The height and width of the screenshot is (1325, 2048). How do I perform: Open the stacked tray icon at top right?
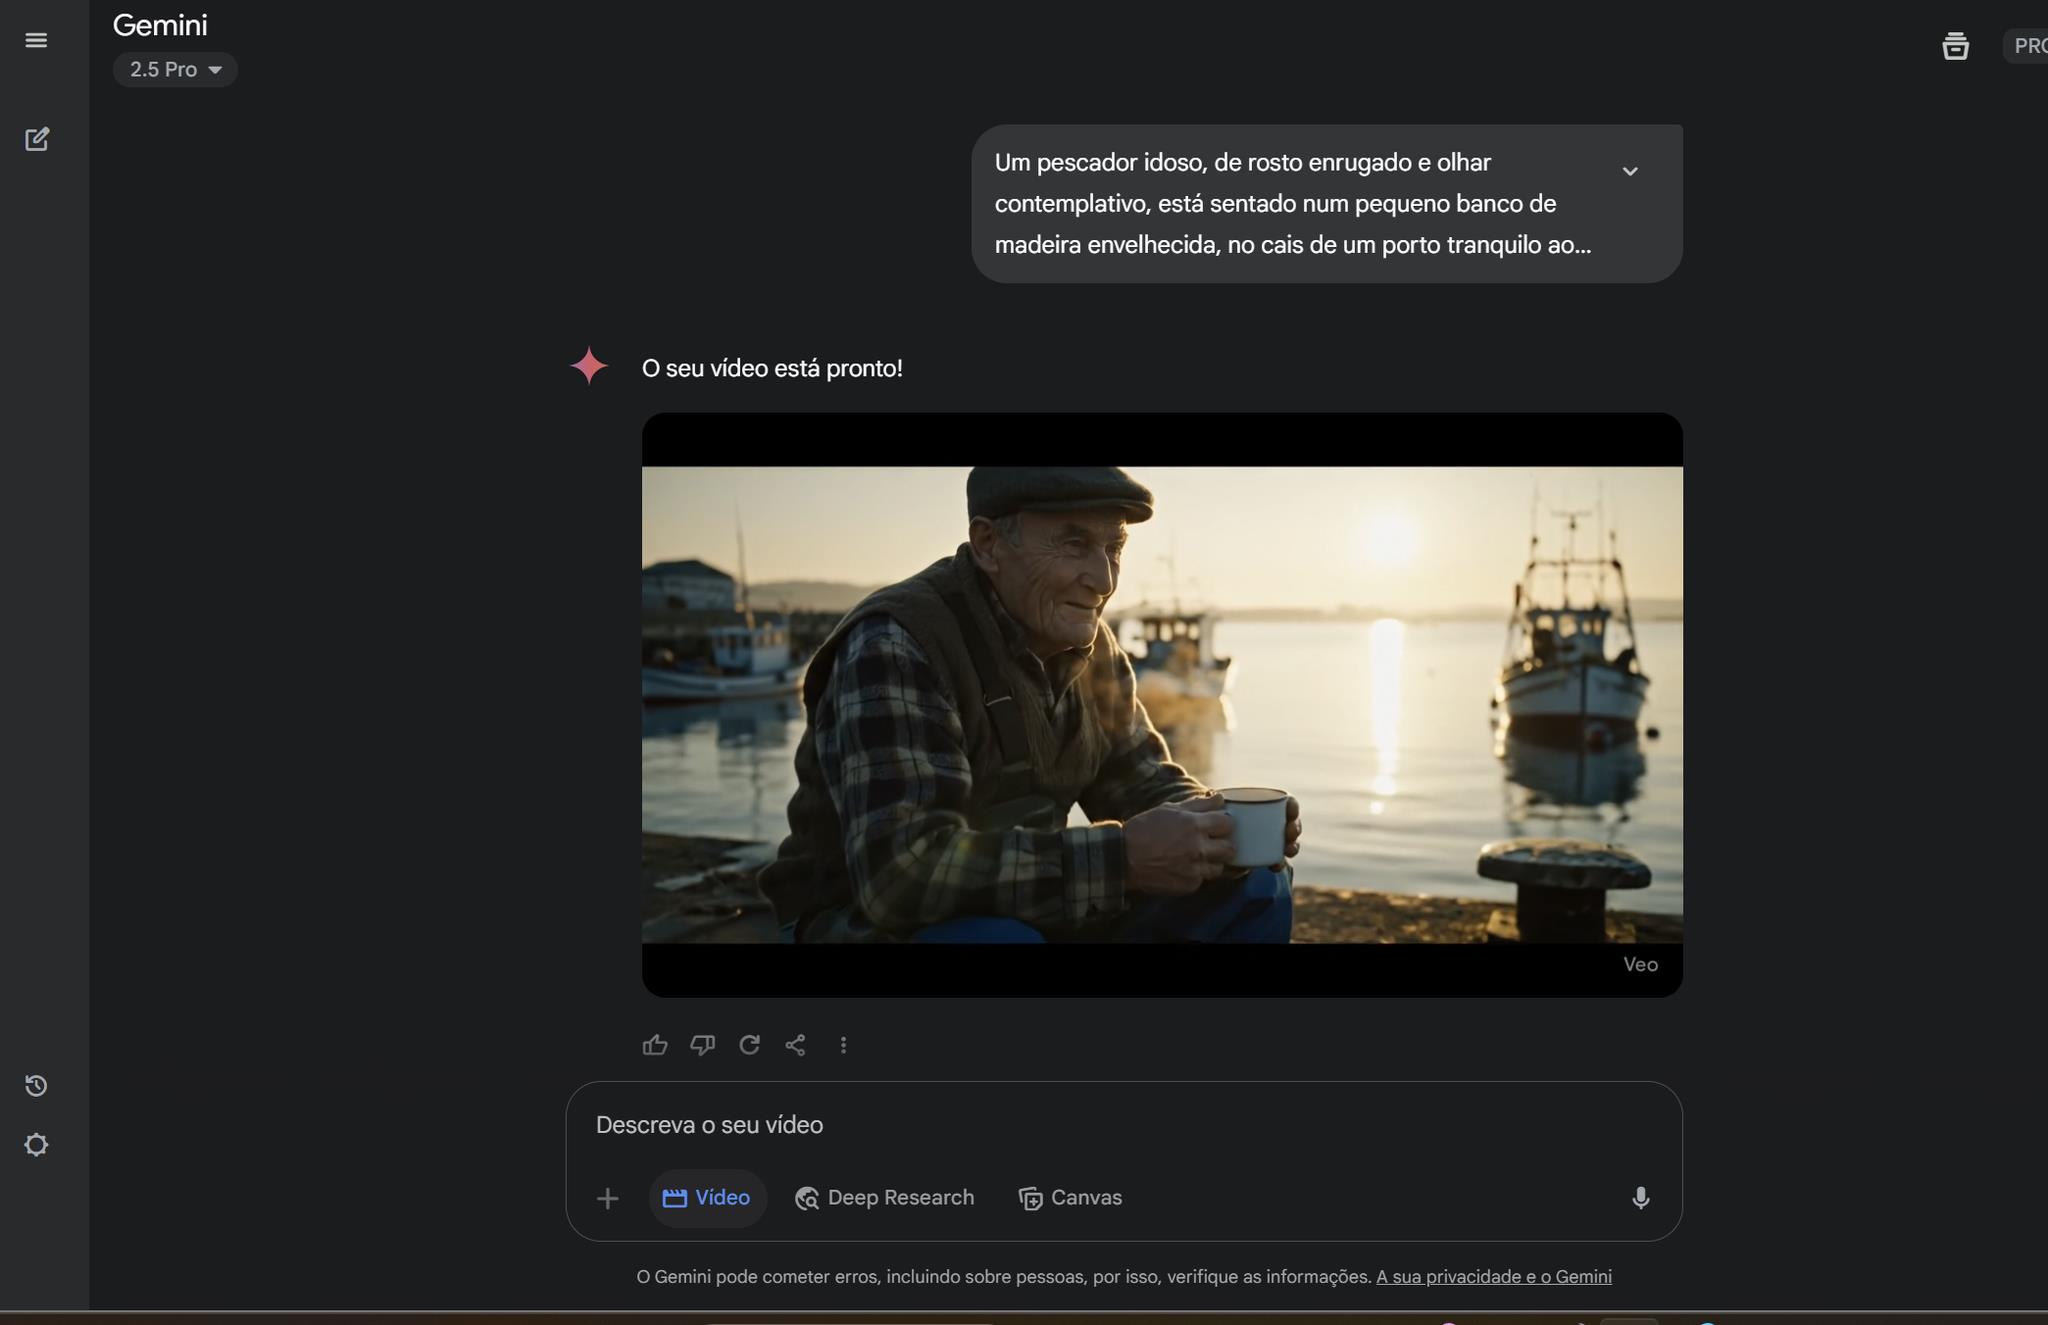coord(1955,46)
